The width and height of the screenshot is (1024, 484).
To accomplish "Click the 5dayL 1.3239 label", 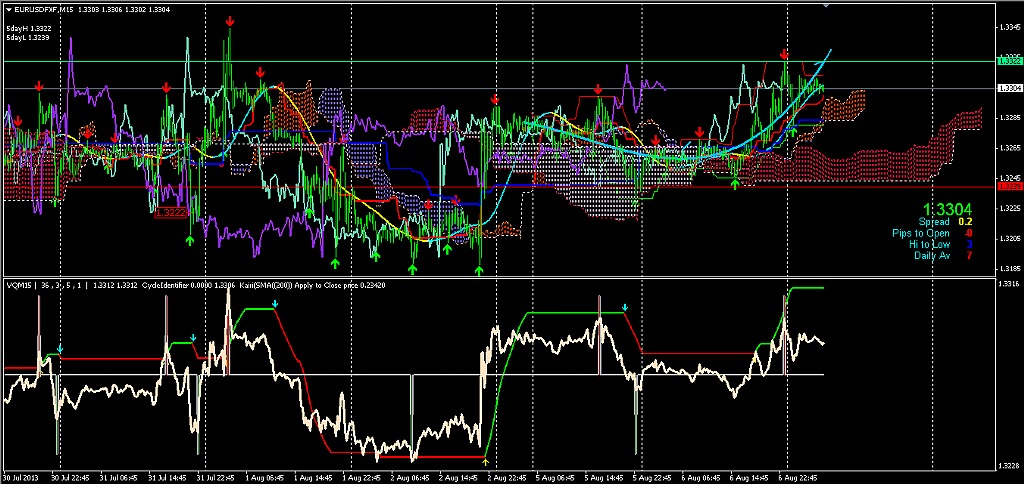I will coord(28,38).
